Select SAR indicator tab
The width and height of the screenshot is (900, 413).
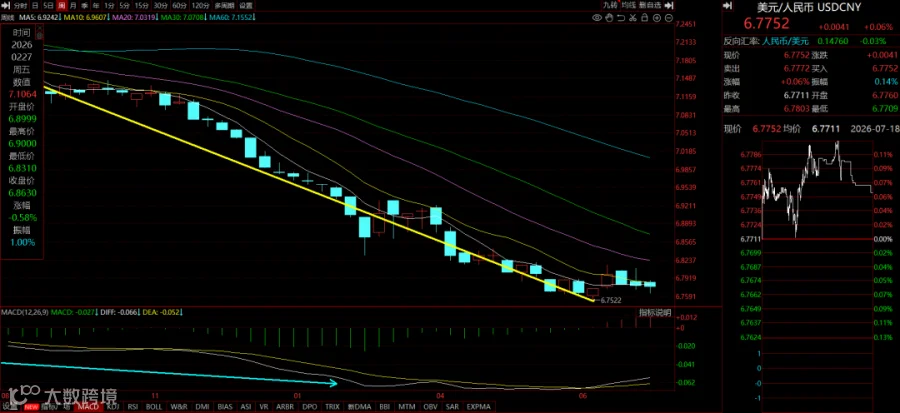[452, 407]
